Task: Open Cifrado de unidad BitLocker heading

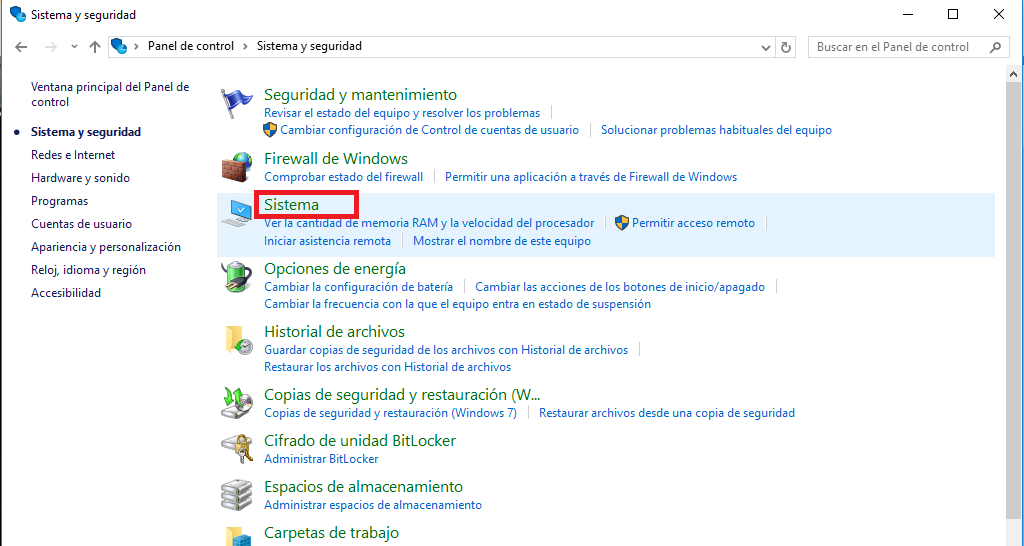Action: (x=360, y=441)
